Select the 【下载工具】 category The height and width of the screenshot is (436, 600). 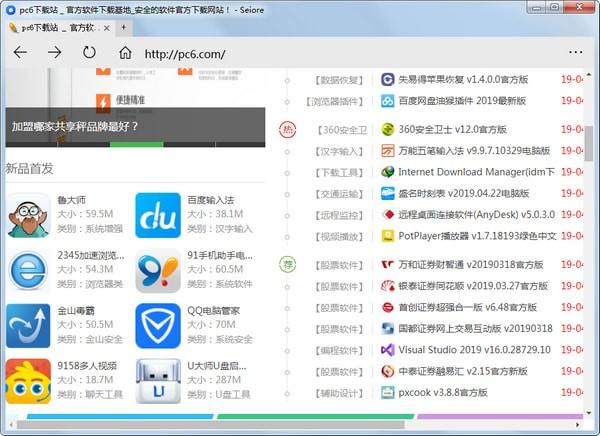[339, 173]
